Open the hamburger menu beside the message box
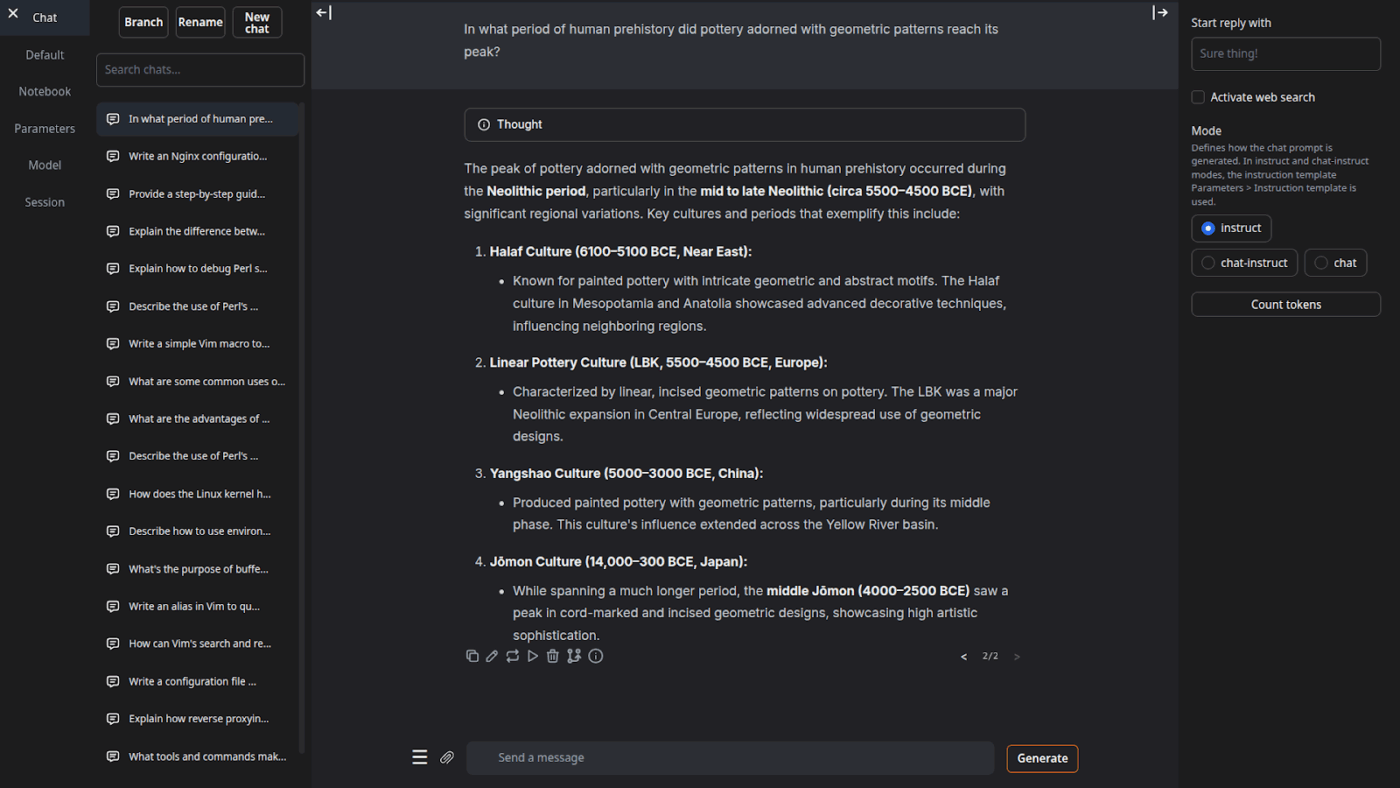This screenshot has width=1400, height=788. [x=420, y=758]
